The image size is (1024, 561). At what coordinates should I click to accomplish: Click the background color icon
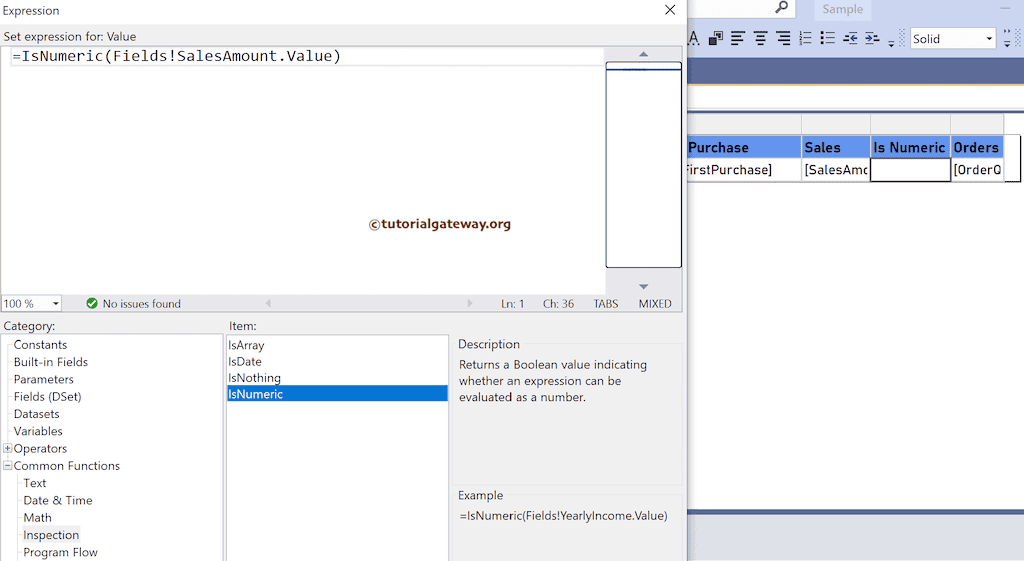(716, 39)
